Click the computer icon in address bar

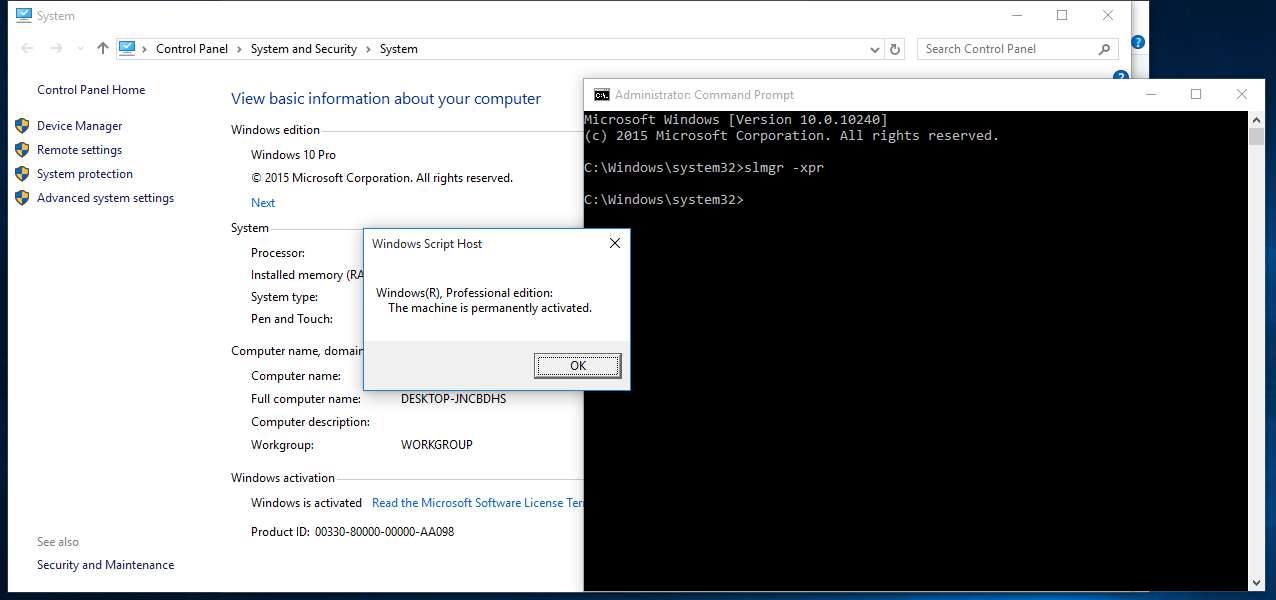pos(127,48)
